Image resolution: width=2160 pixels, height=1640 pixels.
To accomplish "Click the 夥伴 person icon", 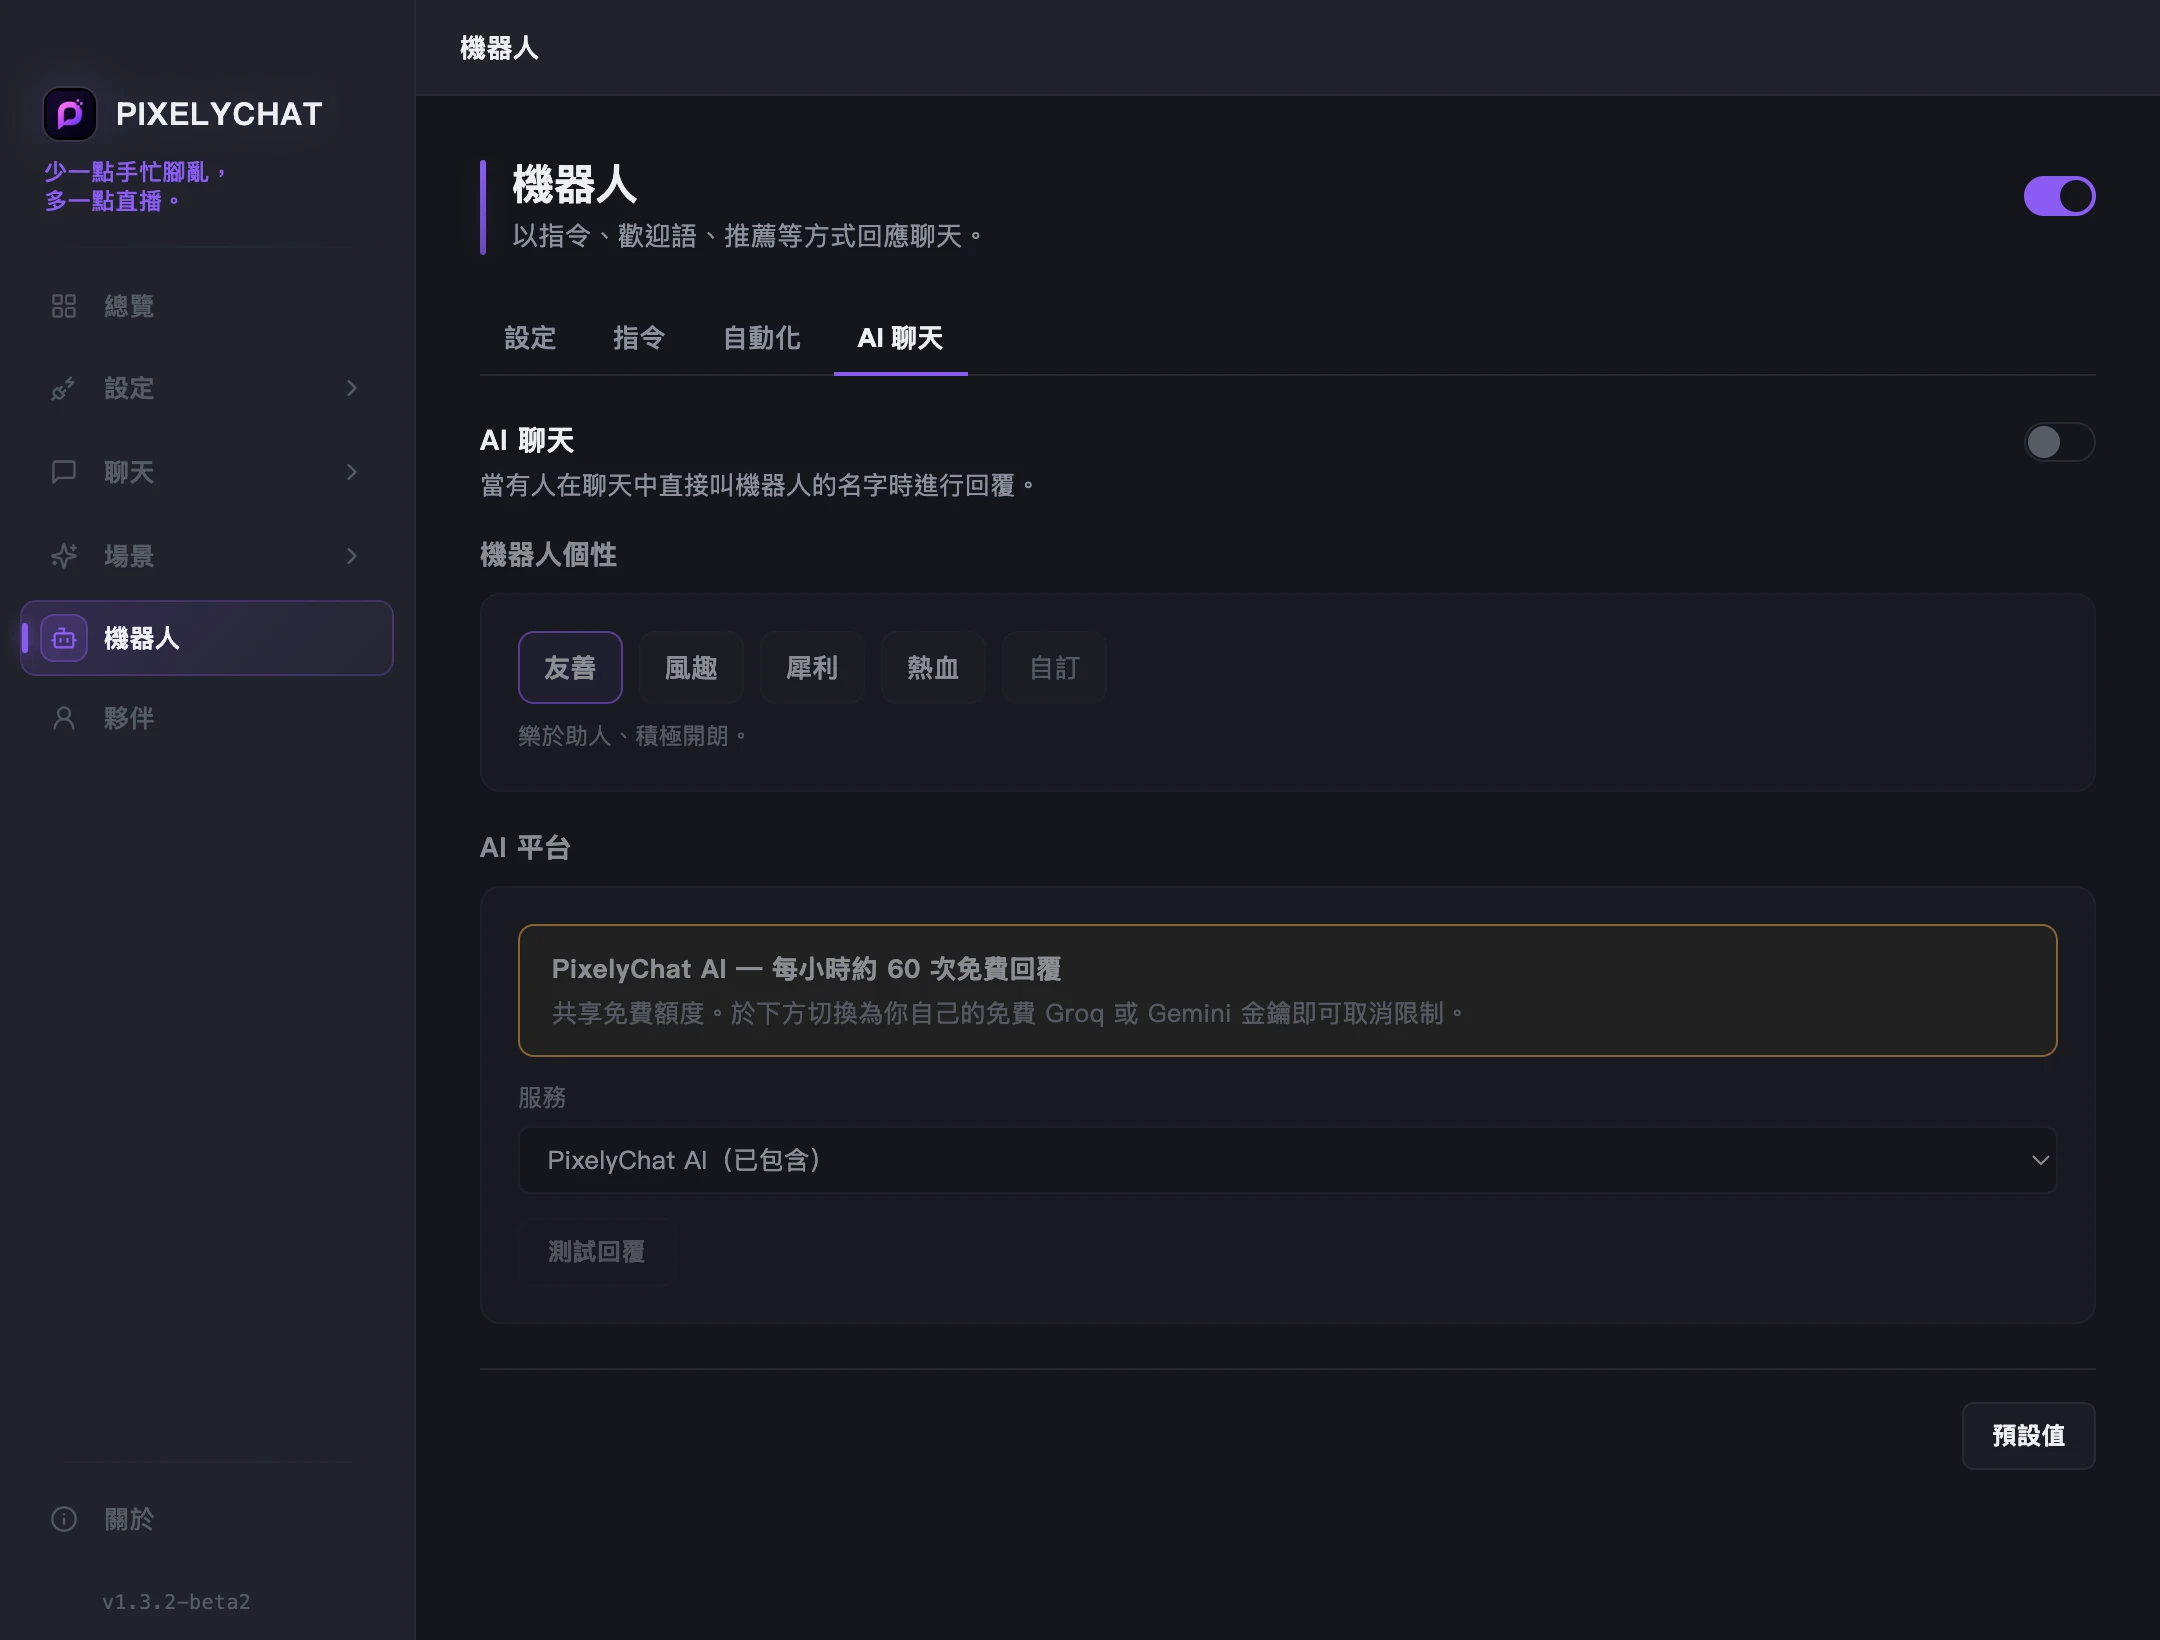I will (x=64, y=718).
